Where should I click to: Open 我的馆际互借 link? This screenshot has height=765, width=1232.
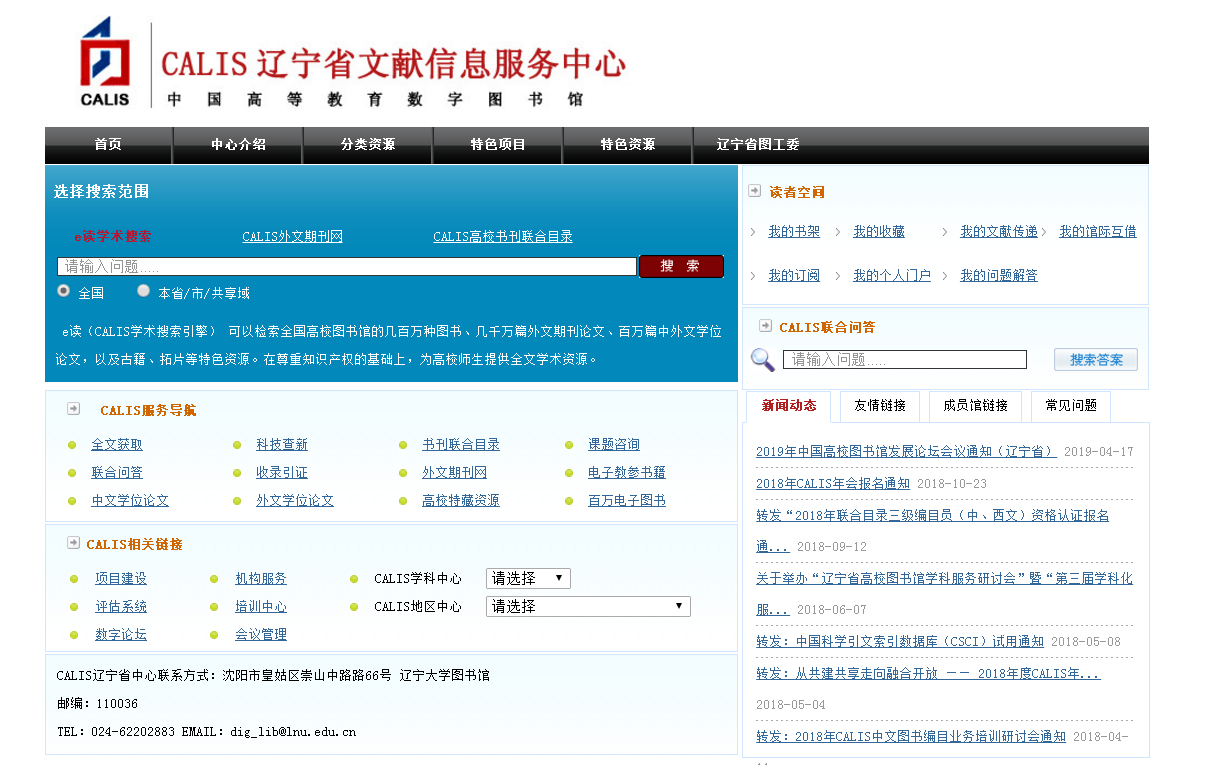point(1098,232)
